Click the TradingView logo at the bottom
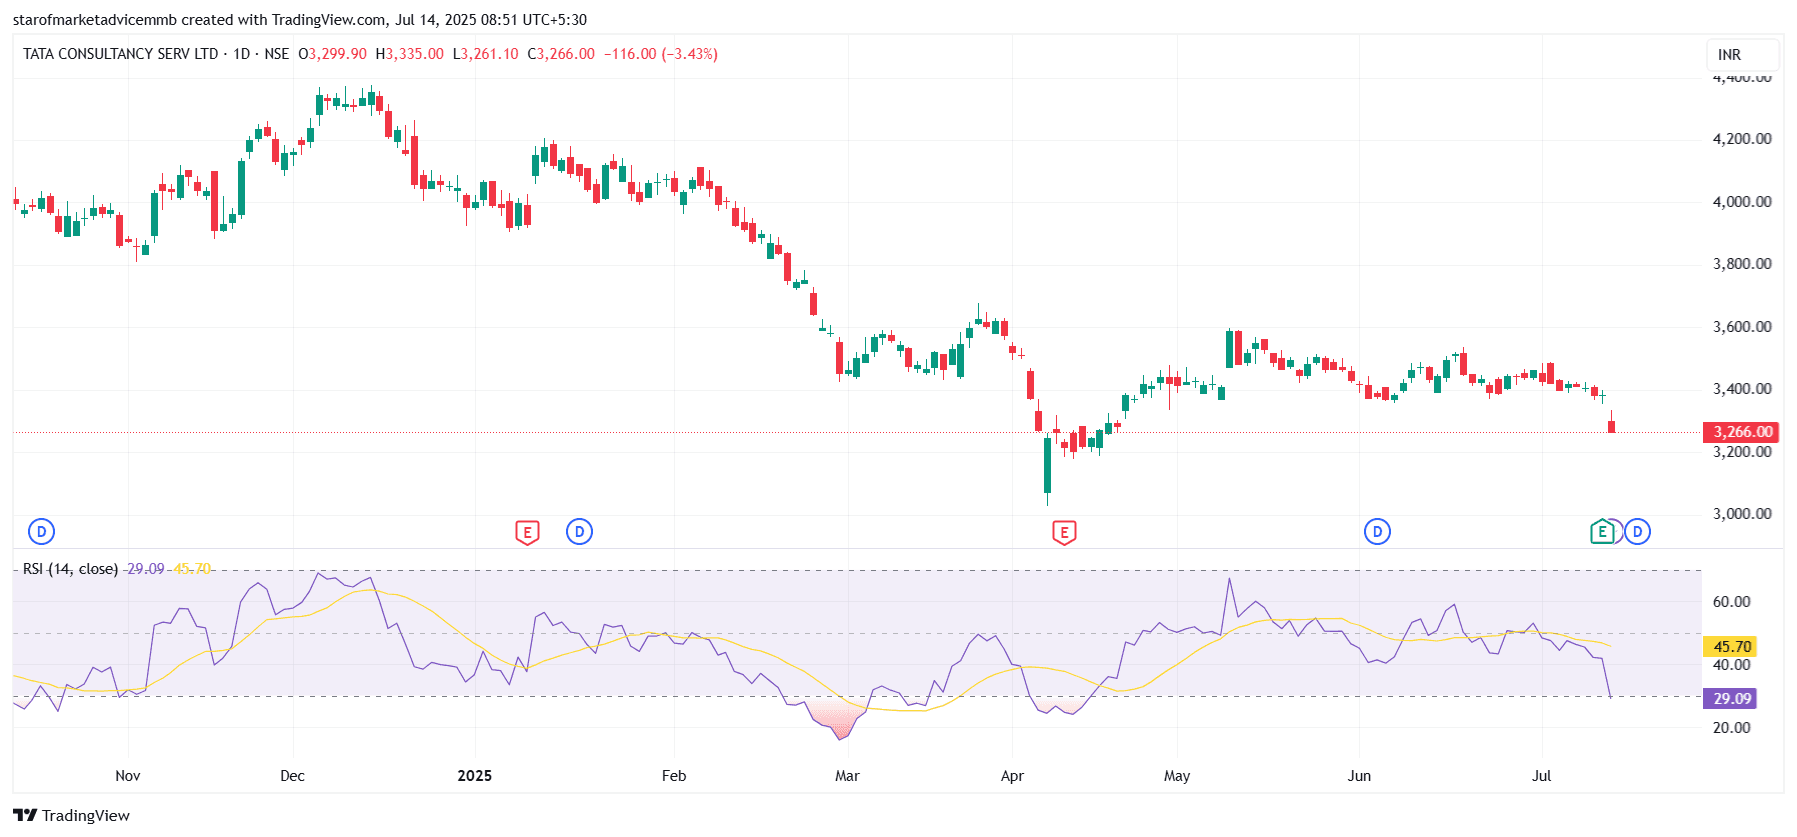This screenshot has height=837, width=1797. pos(71,815)
